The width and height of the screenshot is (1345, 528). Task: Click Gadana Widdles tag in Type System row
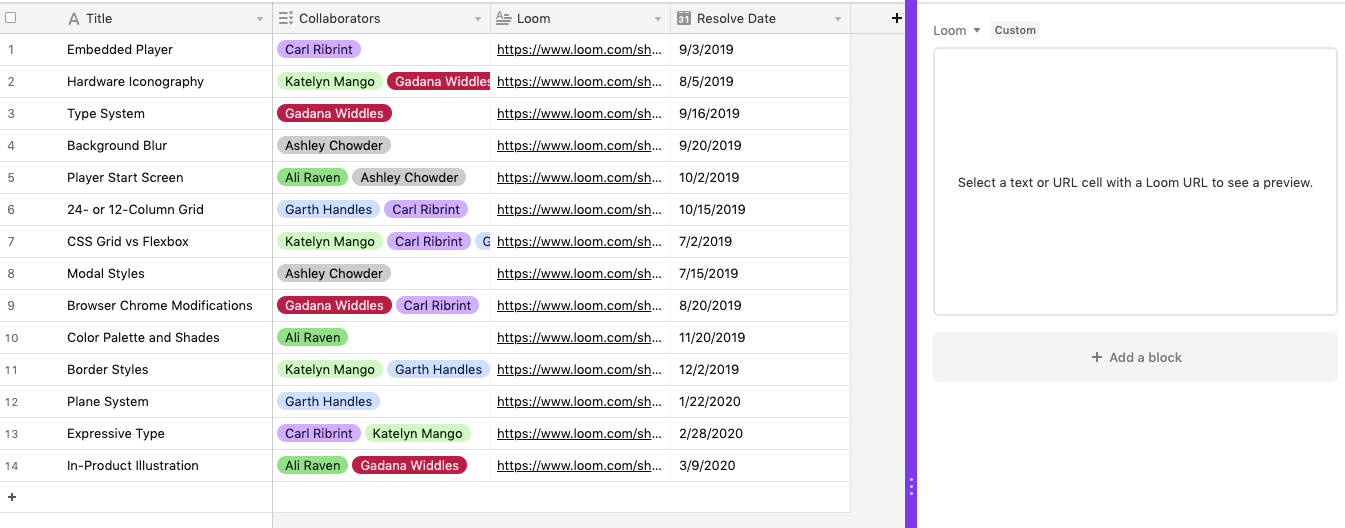[x=334, y=113]
